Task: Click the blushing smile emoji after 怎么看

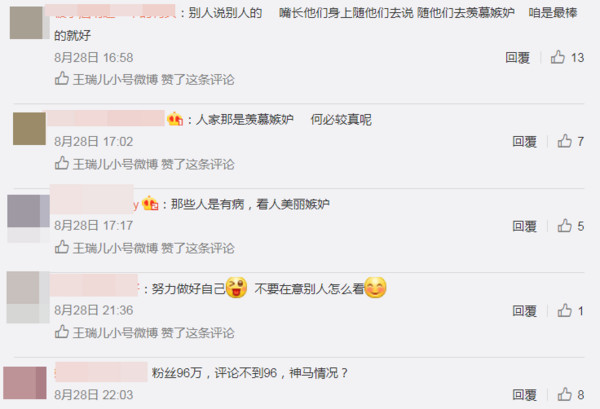Action: point(375,287)
